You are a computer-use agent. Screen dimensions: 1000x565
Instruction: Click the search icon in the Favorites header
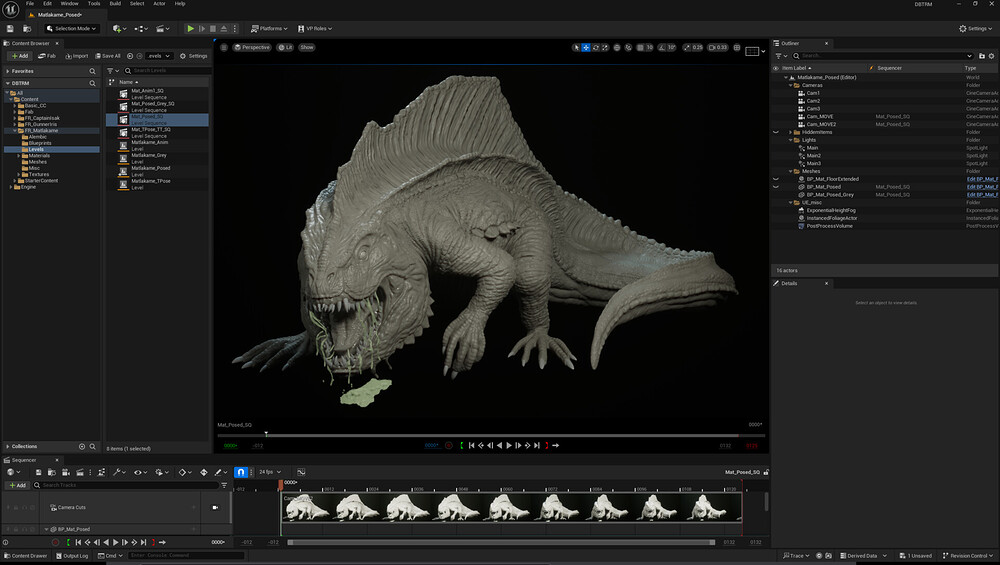click(x=93, y=71)
